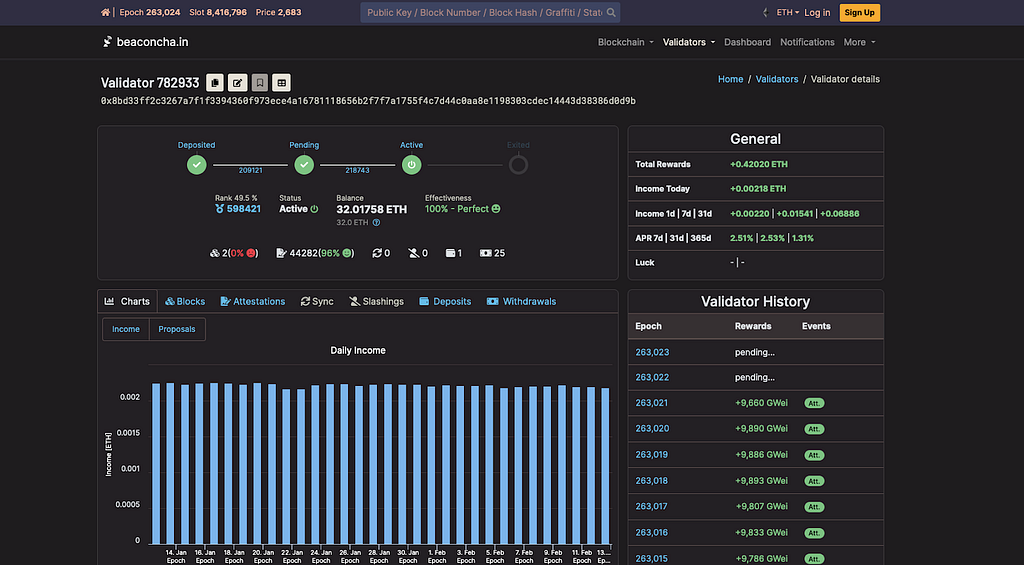The width and height of the screenshot is (1024, 565).
Task: Click the balance help question icon
Action: pyautogui.click(x=376, y=223)
